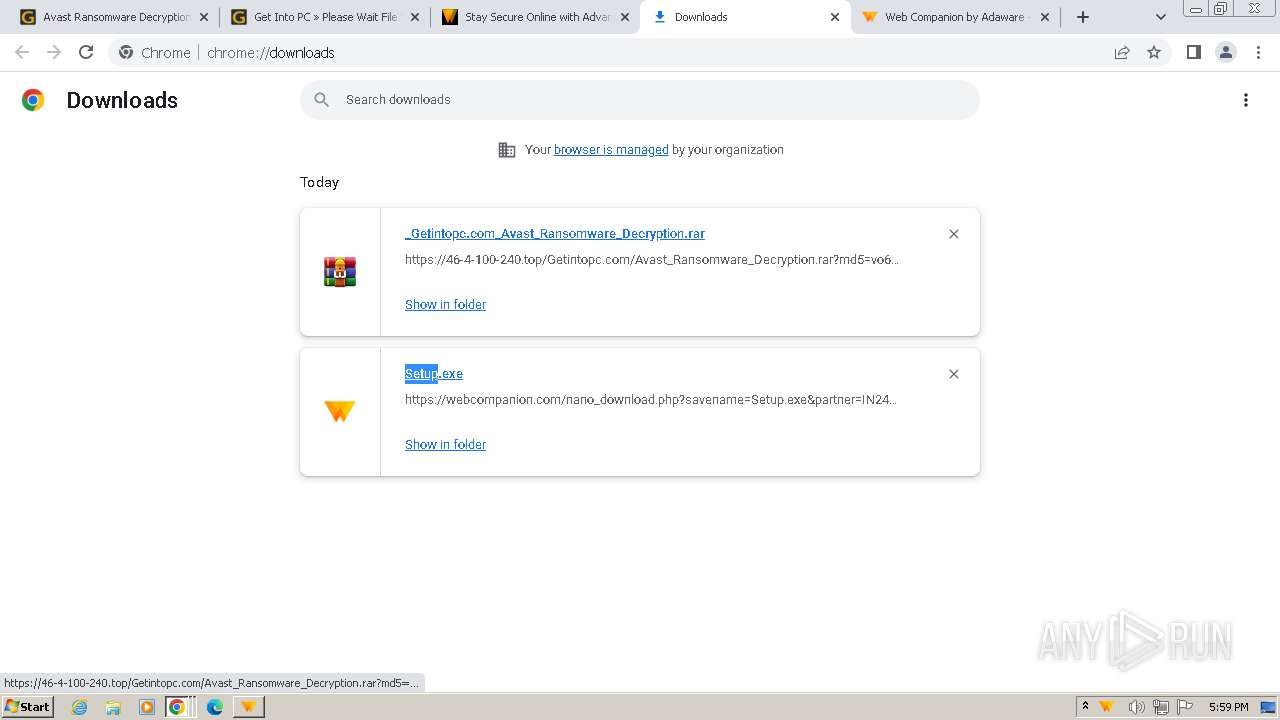1280x720 pixels.
Task: Open the Windows Start menu
Action: click(x=27, y=707)
